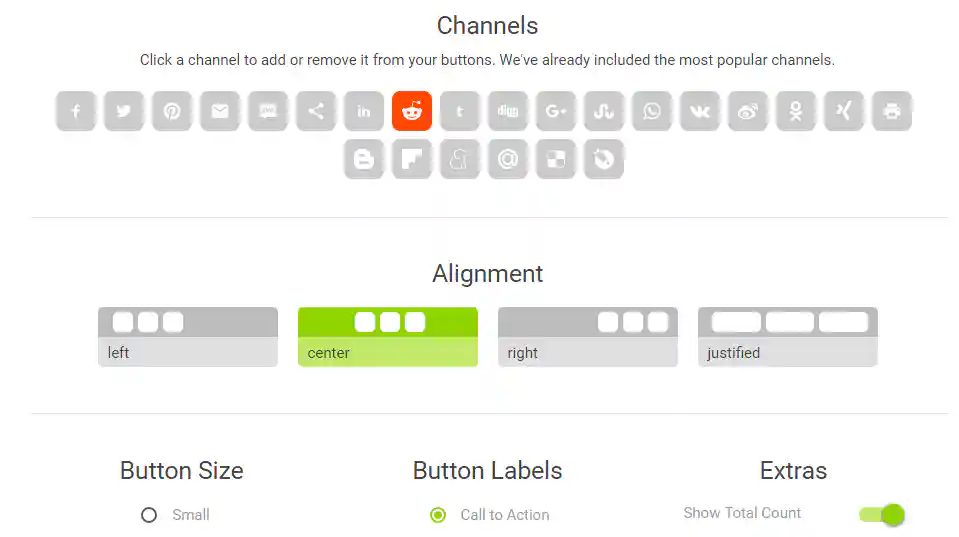Add the LinkedIn channel button
Screen dimensions: 959x537
364,111
